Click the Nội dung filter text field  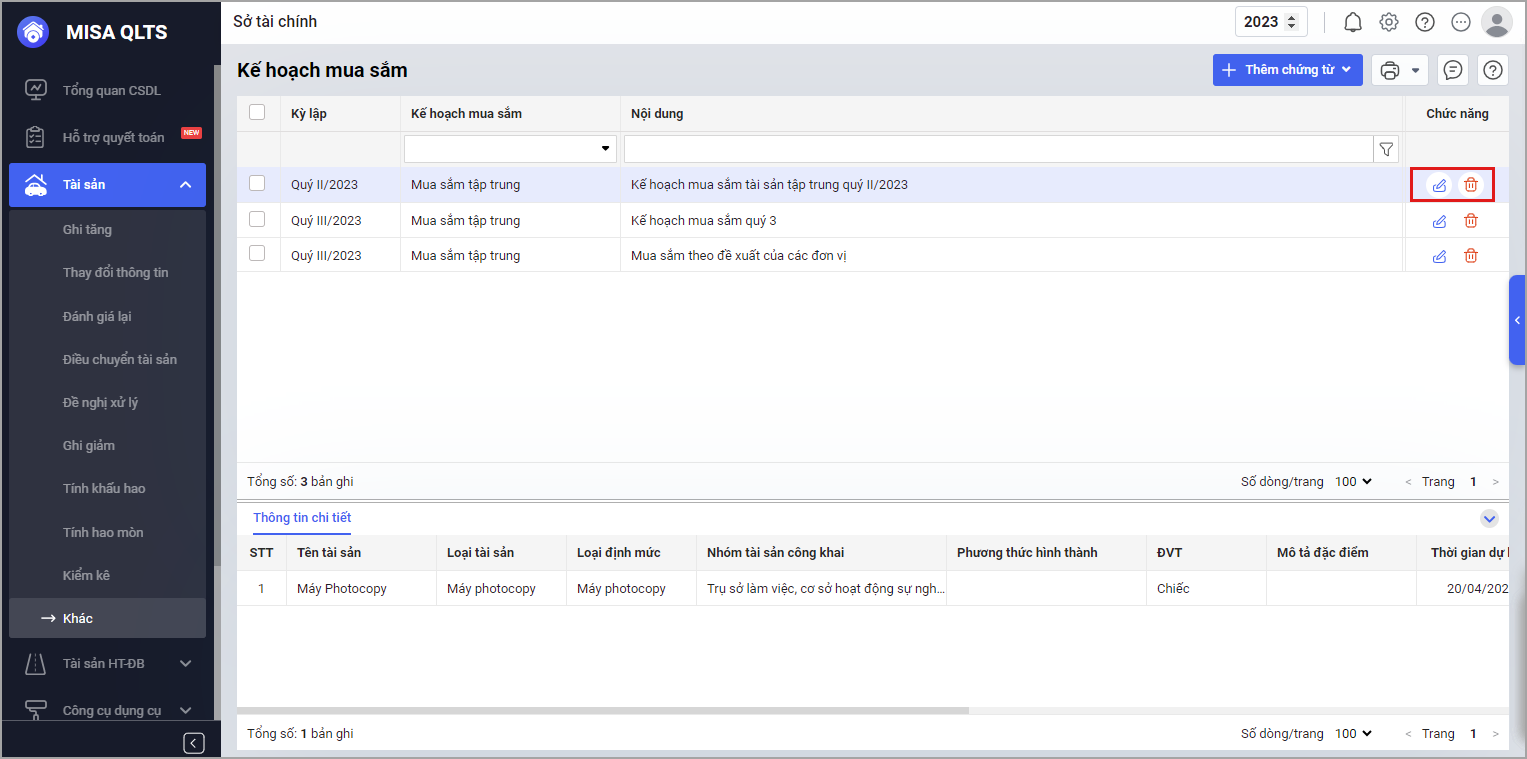coord(997,149)
